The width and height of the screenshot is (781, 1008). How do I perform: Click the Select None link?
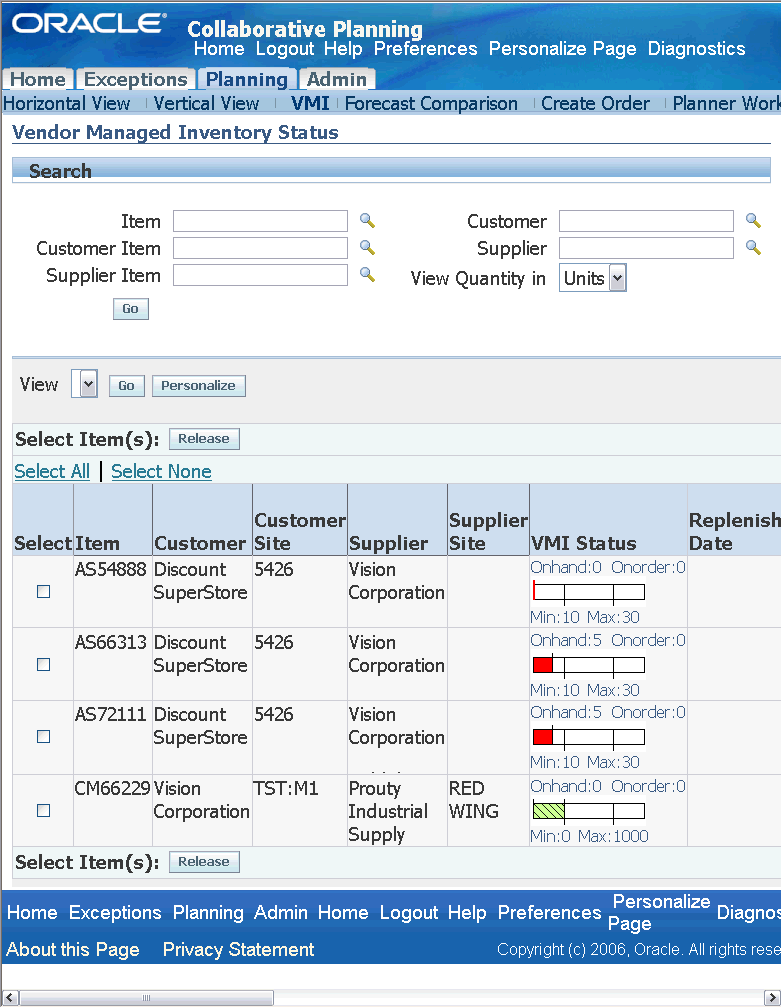pos(161,471)
